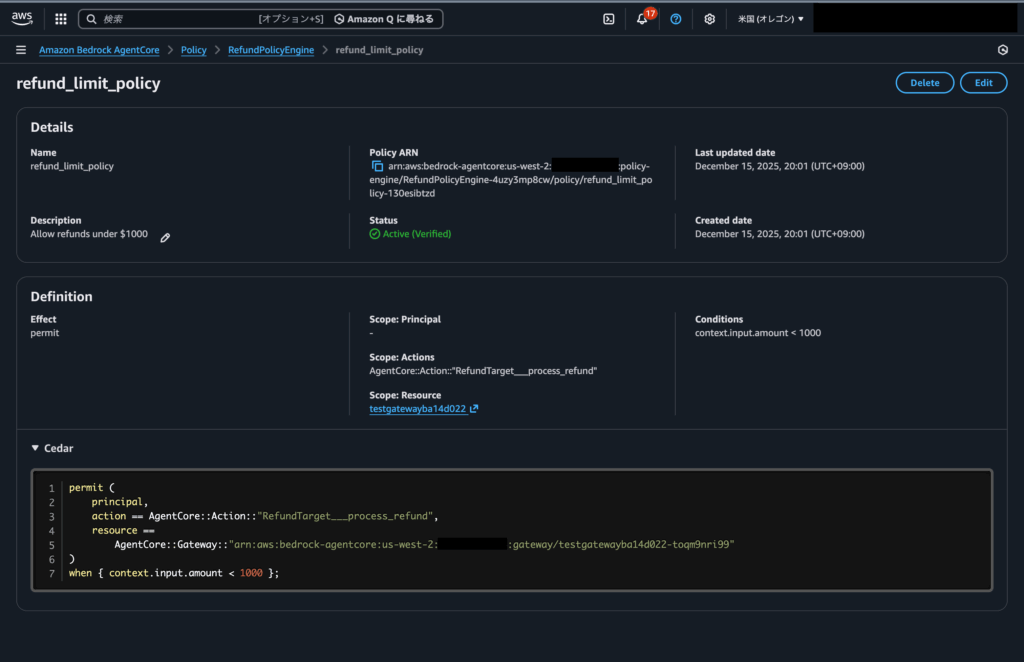Open the help question mark icon

tap(676, 19)
